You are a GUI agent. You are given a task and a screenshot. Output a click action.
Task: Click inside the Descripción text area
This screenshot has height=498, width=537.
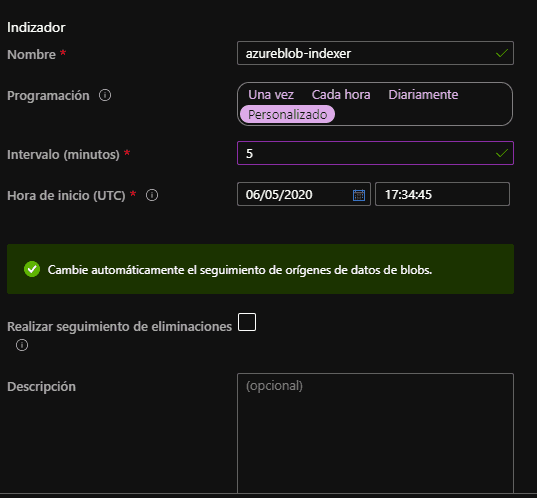point(375,433)
